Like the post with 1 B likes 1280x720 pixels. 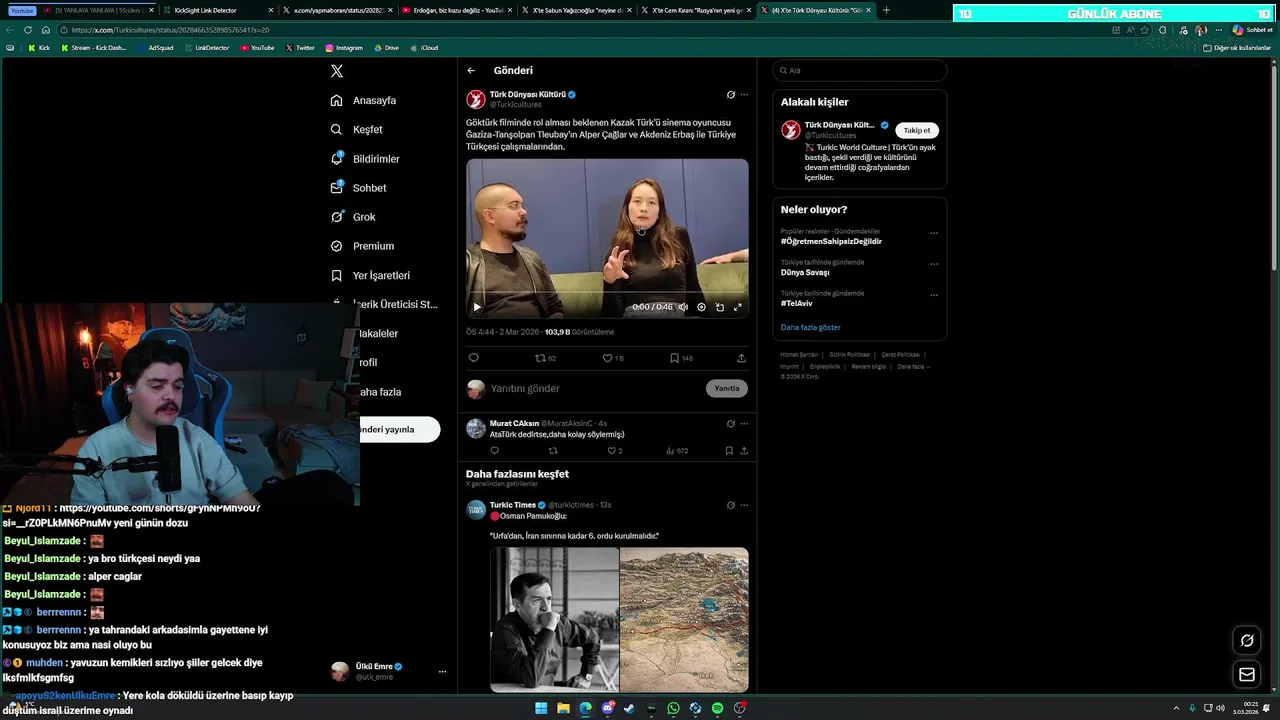[612, 358]
